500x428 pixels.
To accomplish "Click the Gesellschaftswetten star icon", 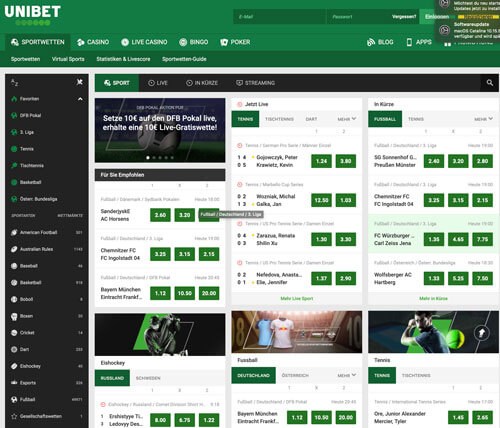I will [14, 416].
